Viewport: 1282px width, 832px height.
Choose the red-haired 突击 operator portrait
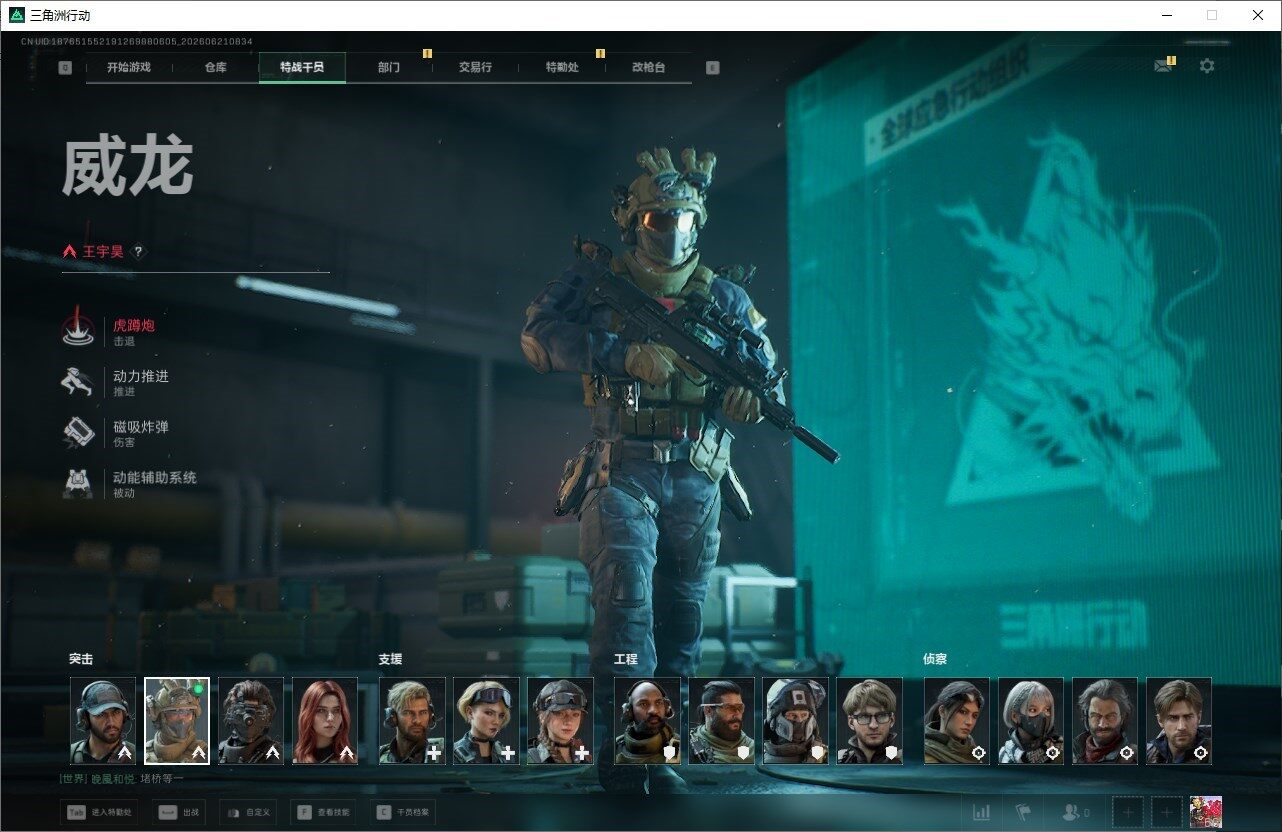click(x=325, y=721)
